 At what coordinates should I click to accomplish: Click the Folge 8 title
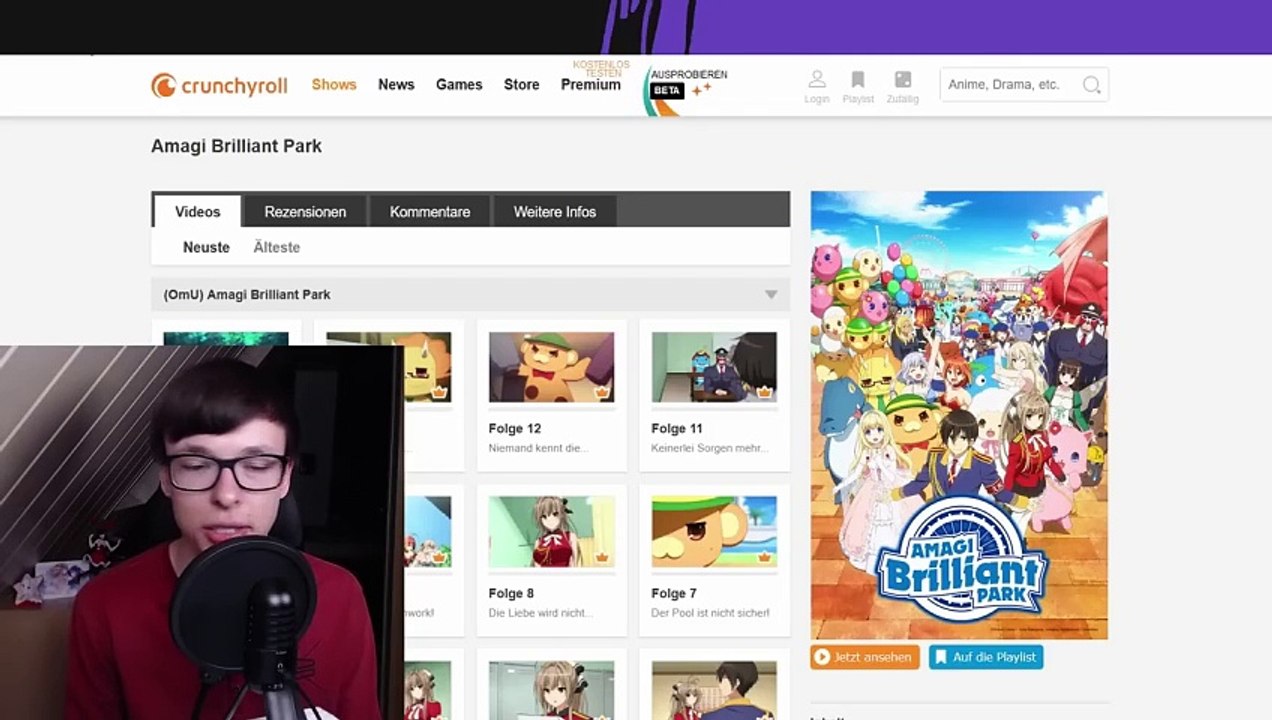tap(511, 593)
